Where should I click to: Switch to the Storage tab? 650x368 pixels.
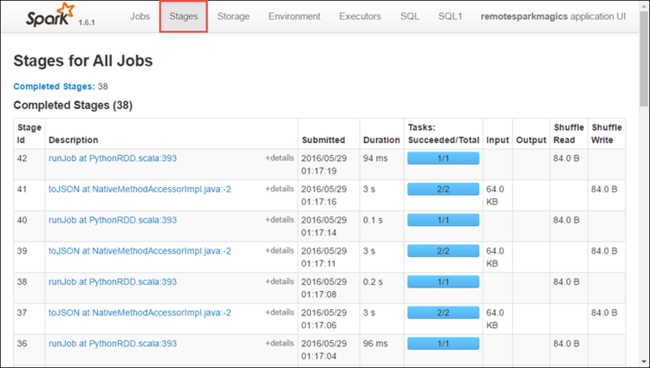tap(233, 16)
